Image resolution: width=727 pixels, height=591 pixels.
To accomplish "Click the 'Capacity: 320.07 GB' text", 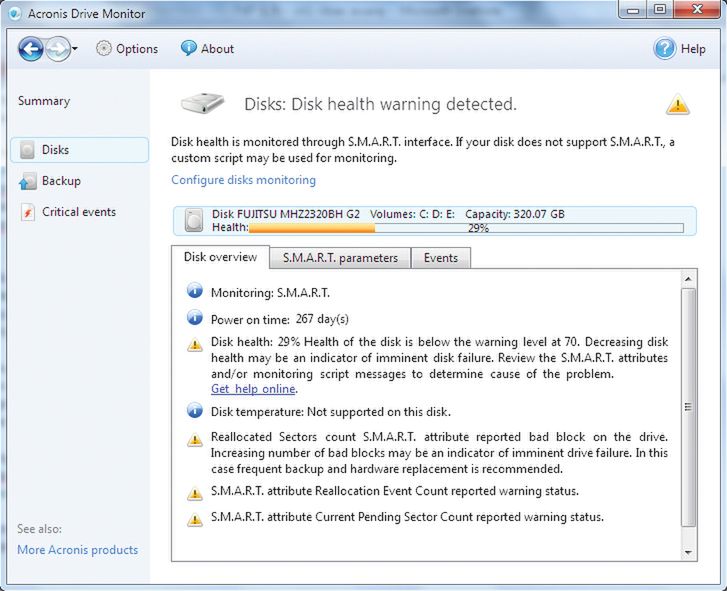I will tap(515, 214).
